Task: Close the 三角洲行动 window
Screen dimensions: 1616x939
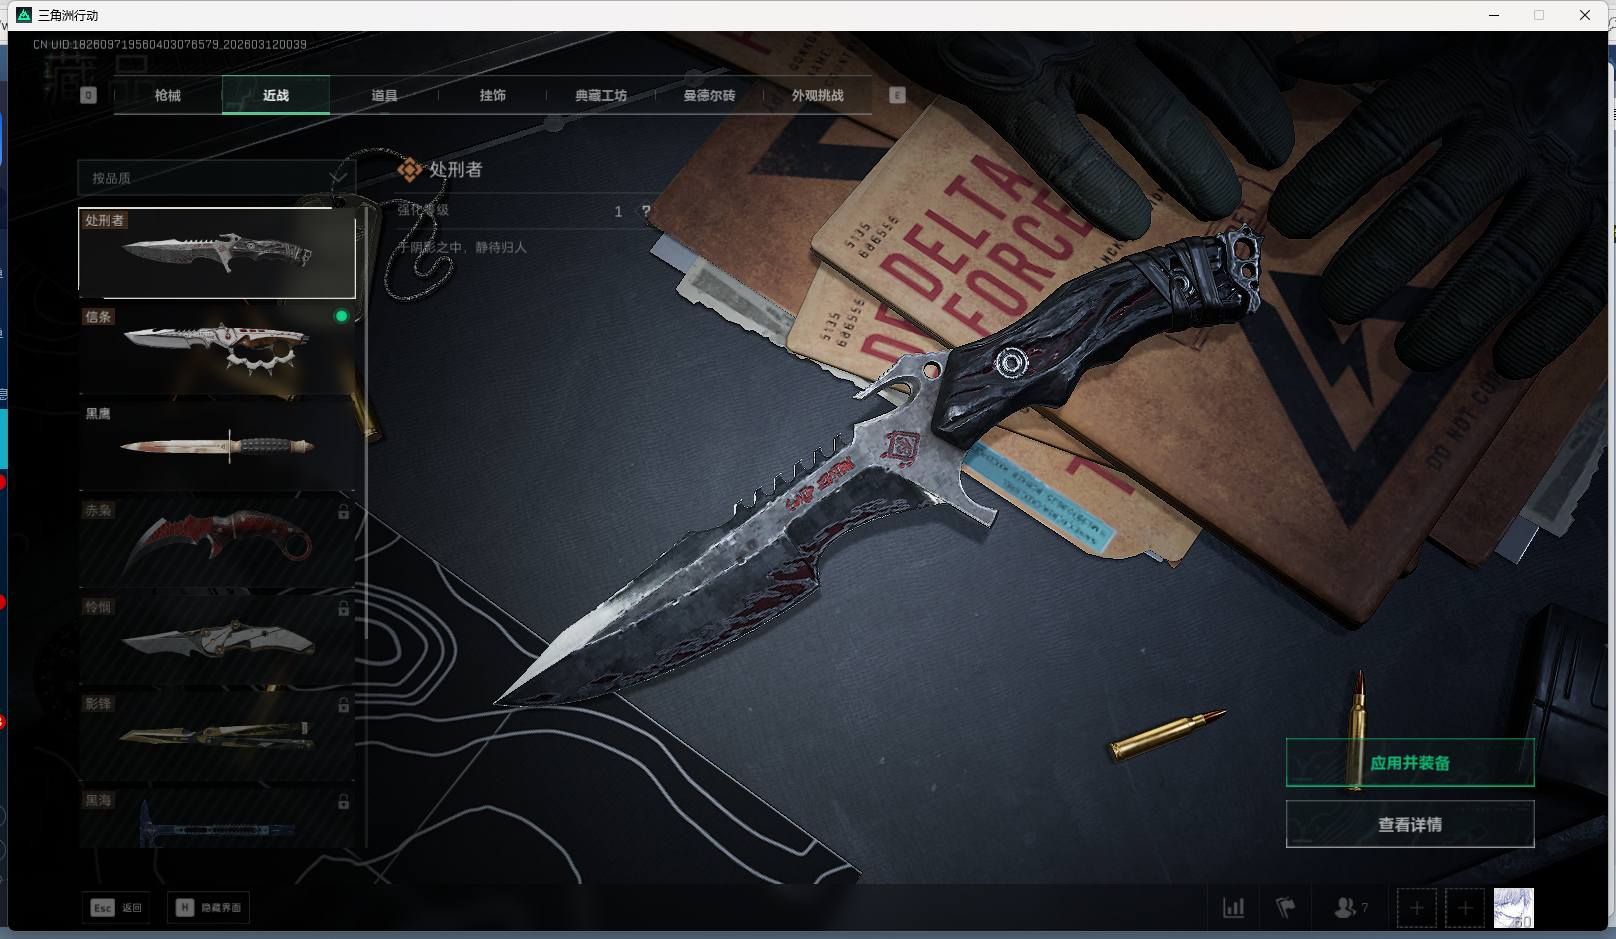Action: click(x=1585, y=15)
